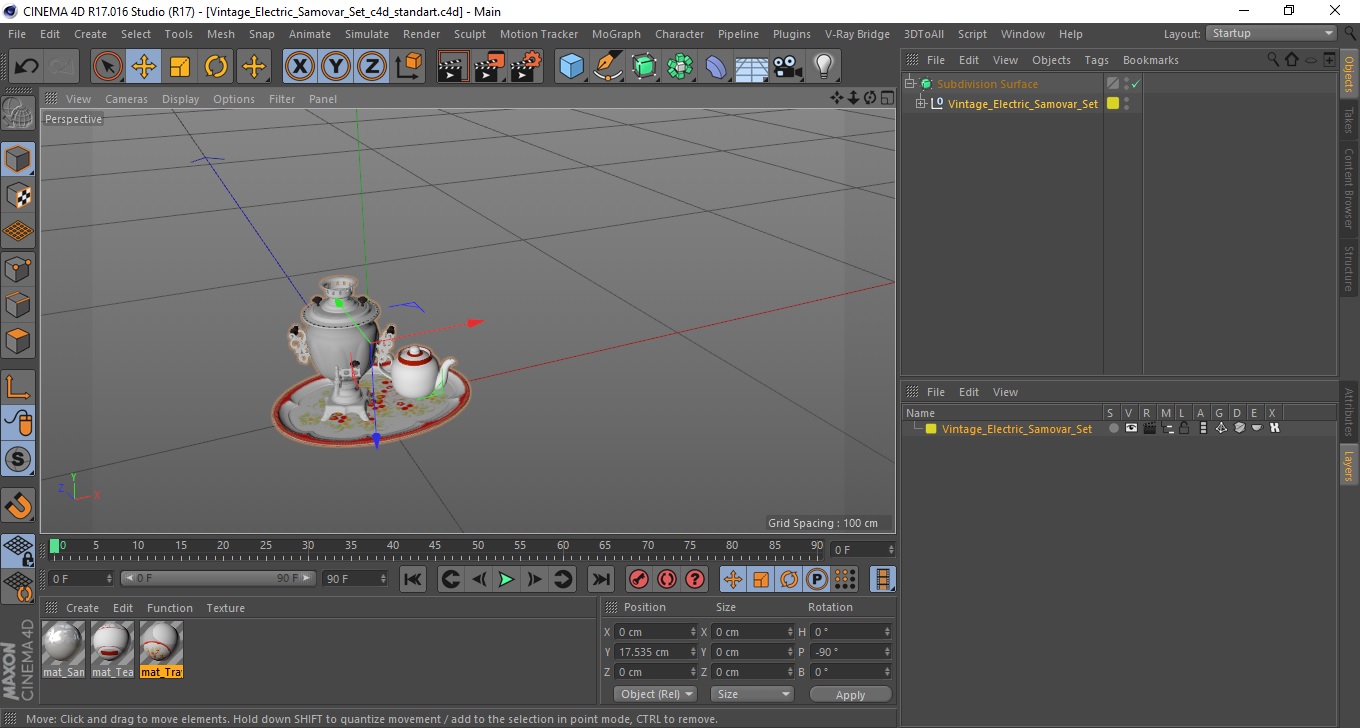Viewport: 1360px width, 728px height.
Task: Open the Mesh menu
Action: (220, 34)
